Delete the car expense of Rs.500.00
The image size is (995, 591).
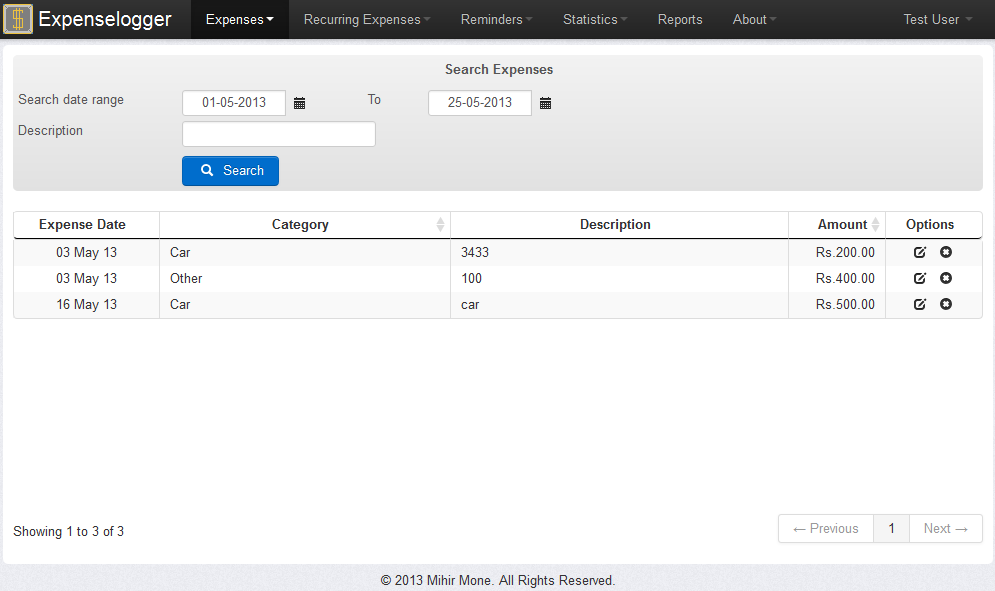point(945,304)
